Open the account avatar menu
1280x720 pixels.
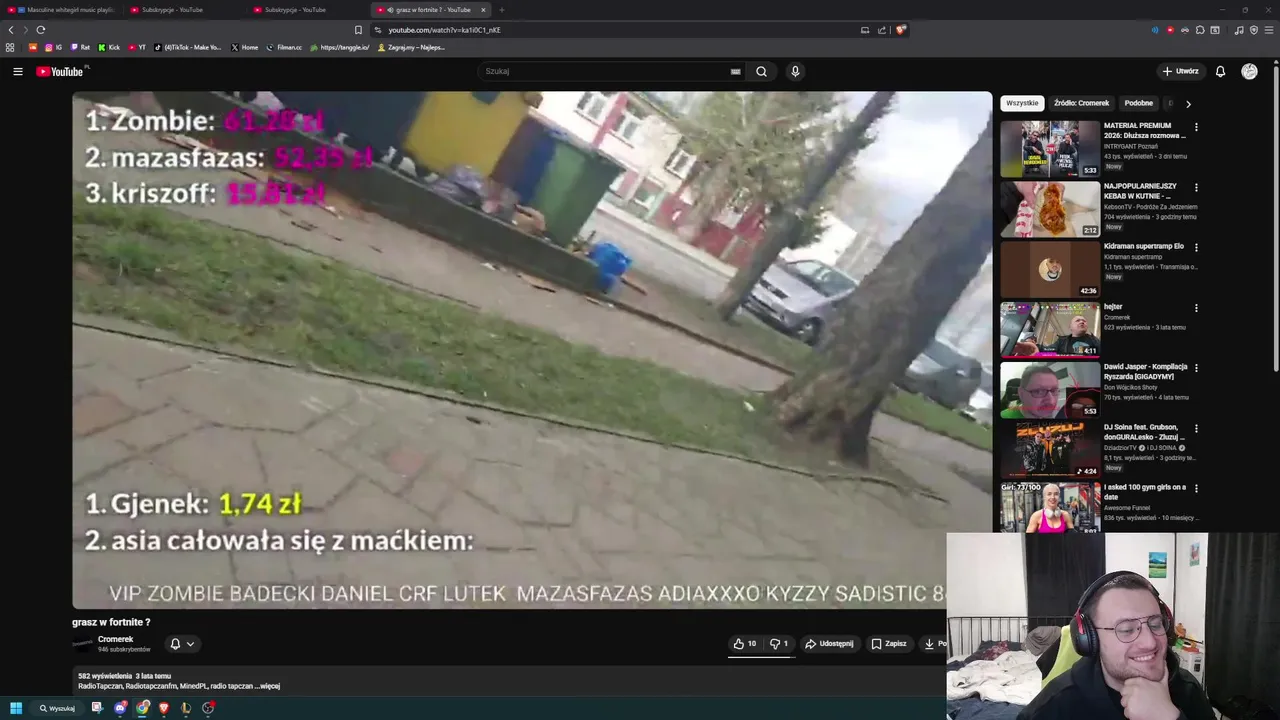[1249, 71]
